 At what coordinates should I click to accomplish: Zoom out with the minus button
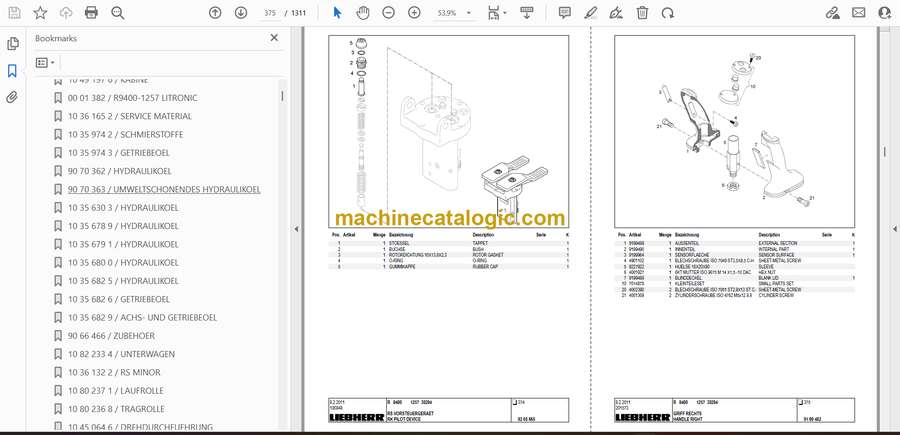pyautogui.click(x=389, y=13)
